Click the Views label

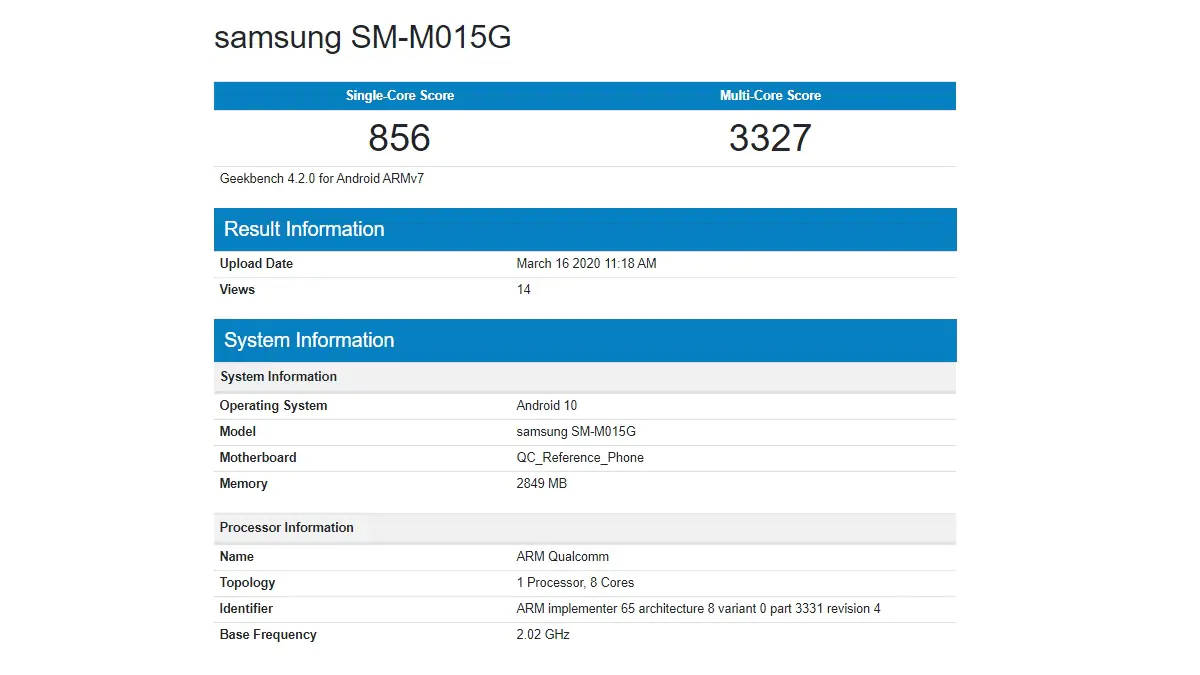click(237, 290)
